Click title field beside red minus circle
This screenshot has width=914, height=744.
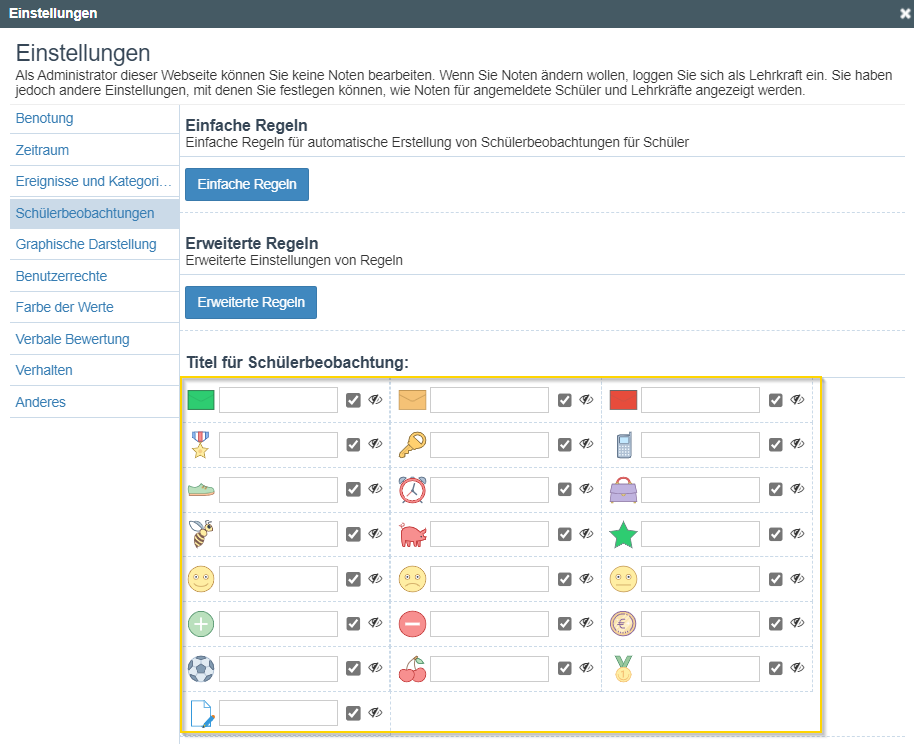coord(489,624)
